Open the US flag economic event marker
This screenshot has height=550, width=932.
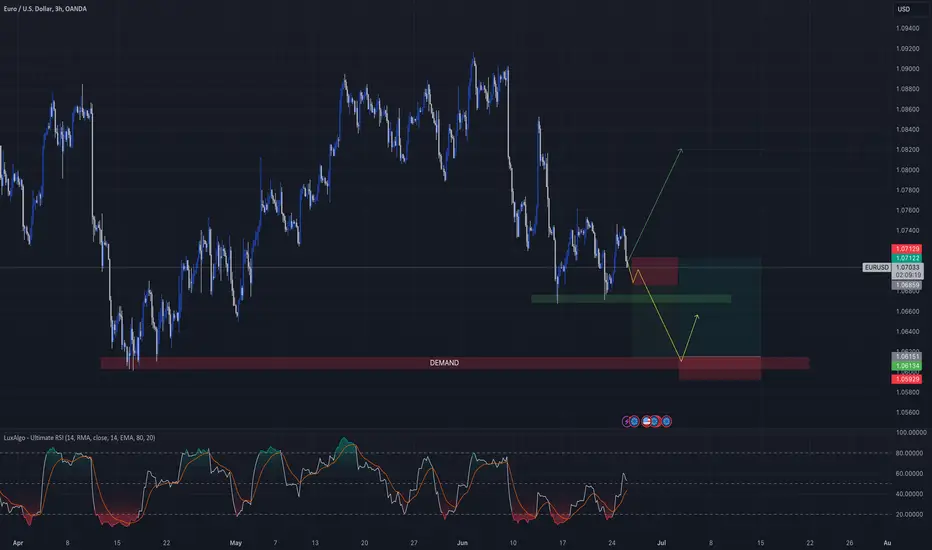(646, 421)
